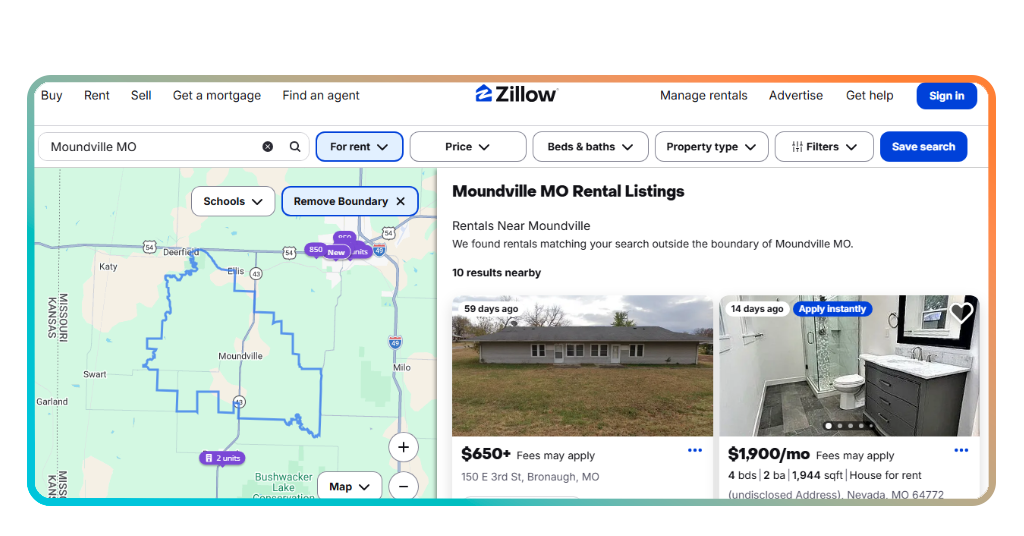This screenshot has height=536, width=1024.
Task: Open Manage rentals
Action: 703,95
